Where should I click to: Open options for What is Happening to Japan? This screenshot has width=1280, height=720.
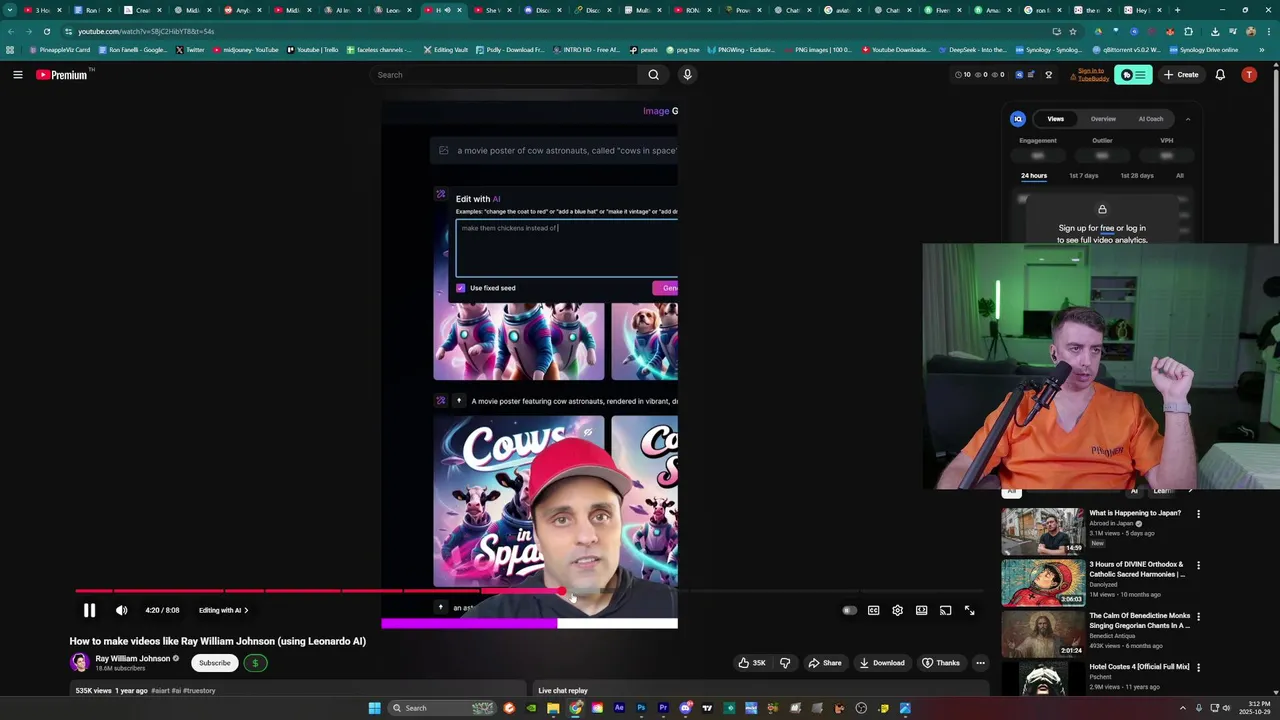click(1198, 514)
